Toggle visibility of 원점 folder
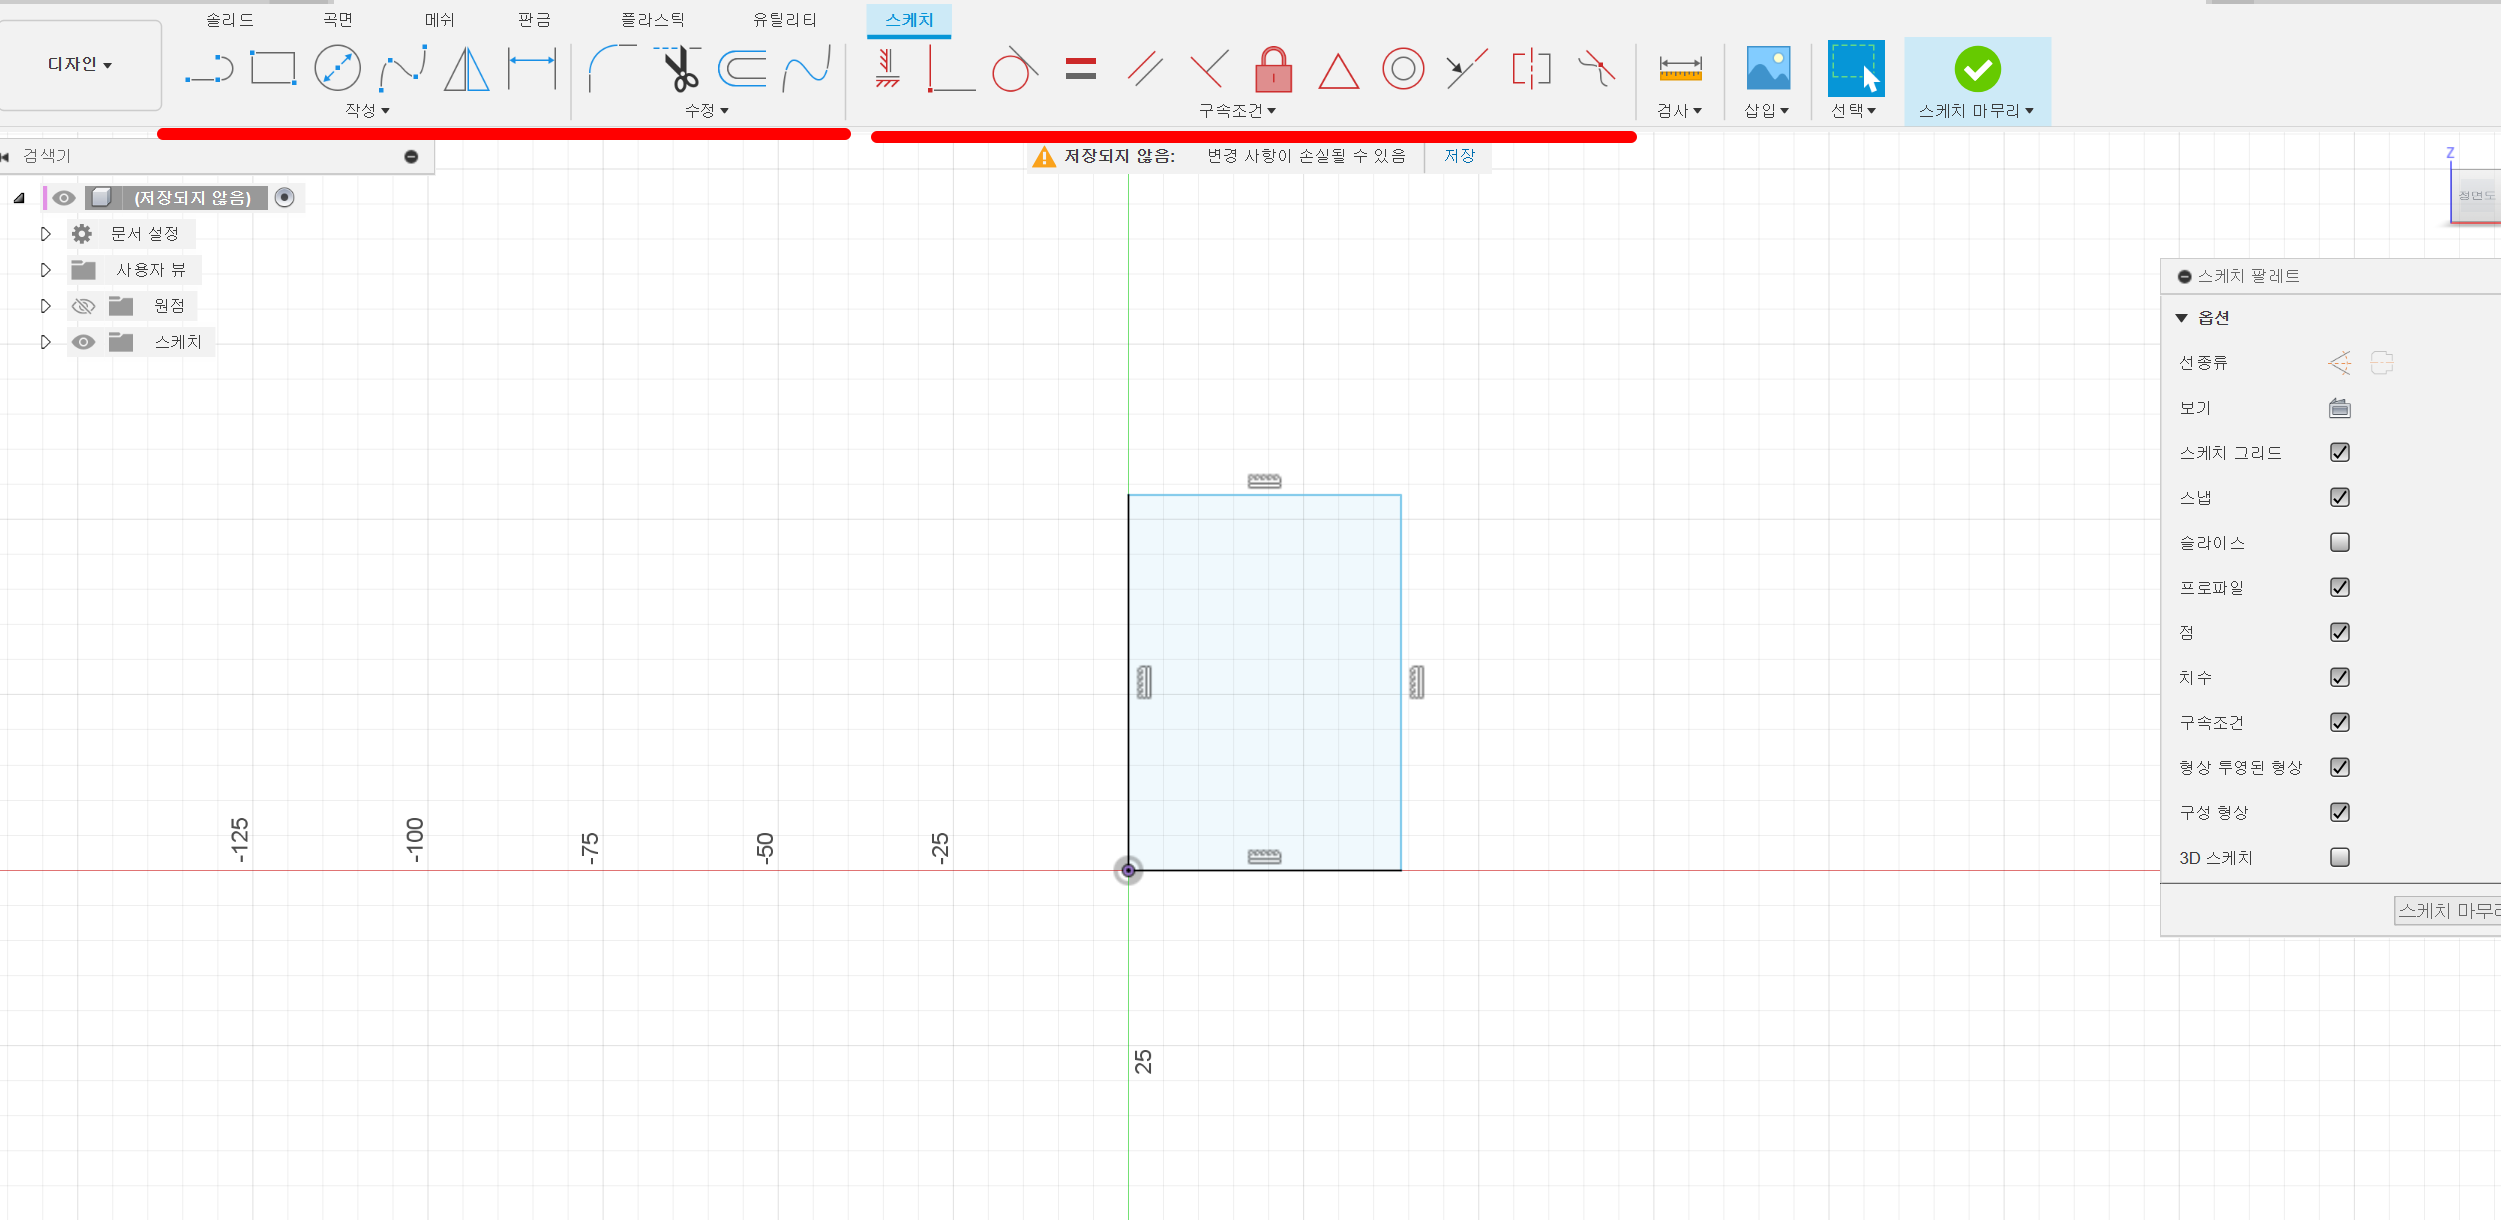 [83, 306]
